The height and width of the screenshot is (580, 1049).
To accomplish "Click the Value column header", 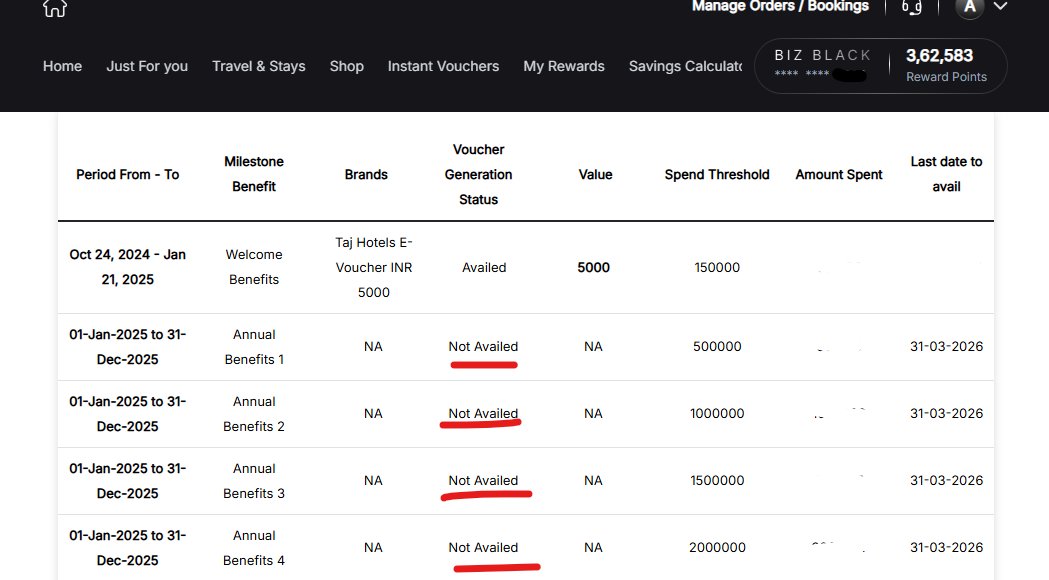I will tap(595, 175).
